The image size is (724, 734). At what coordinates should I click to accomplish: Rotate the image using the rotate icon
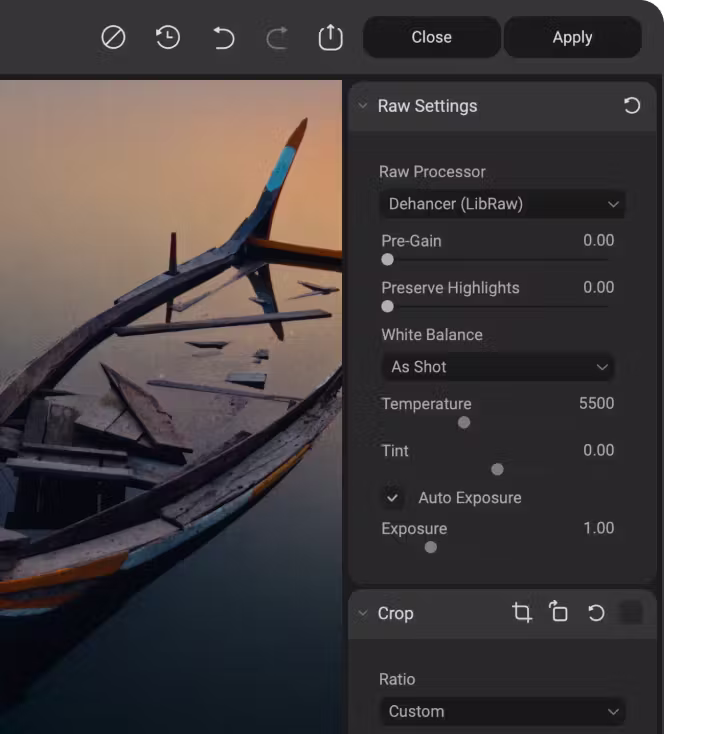[559, 613]
